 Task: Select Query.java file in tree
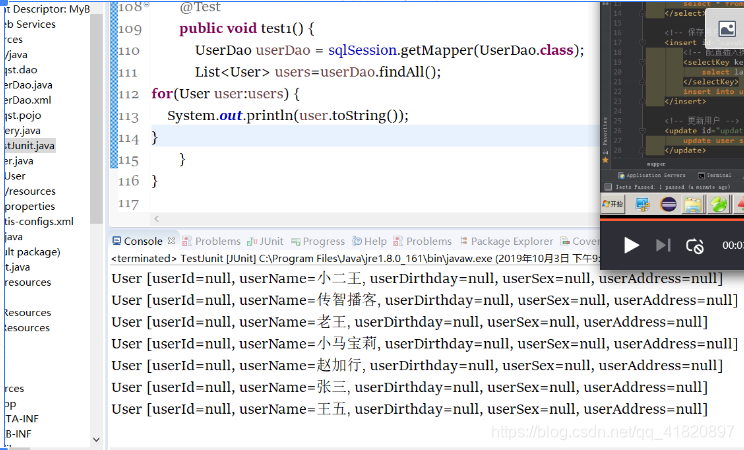coord(22,131)
